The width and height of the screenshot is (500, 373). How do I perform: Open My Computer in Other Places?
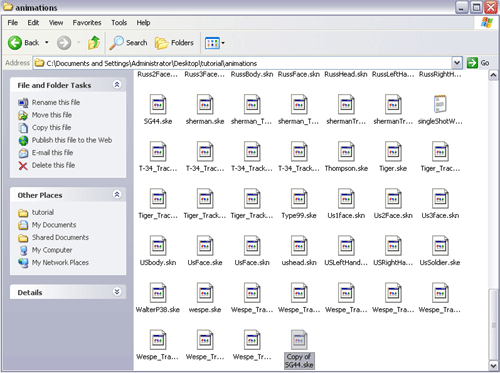click(x=52, y=250)
